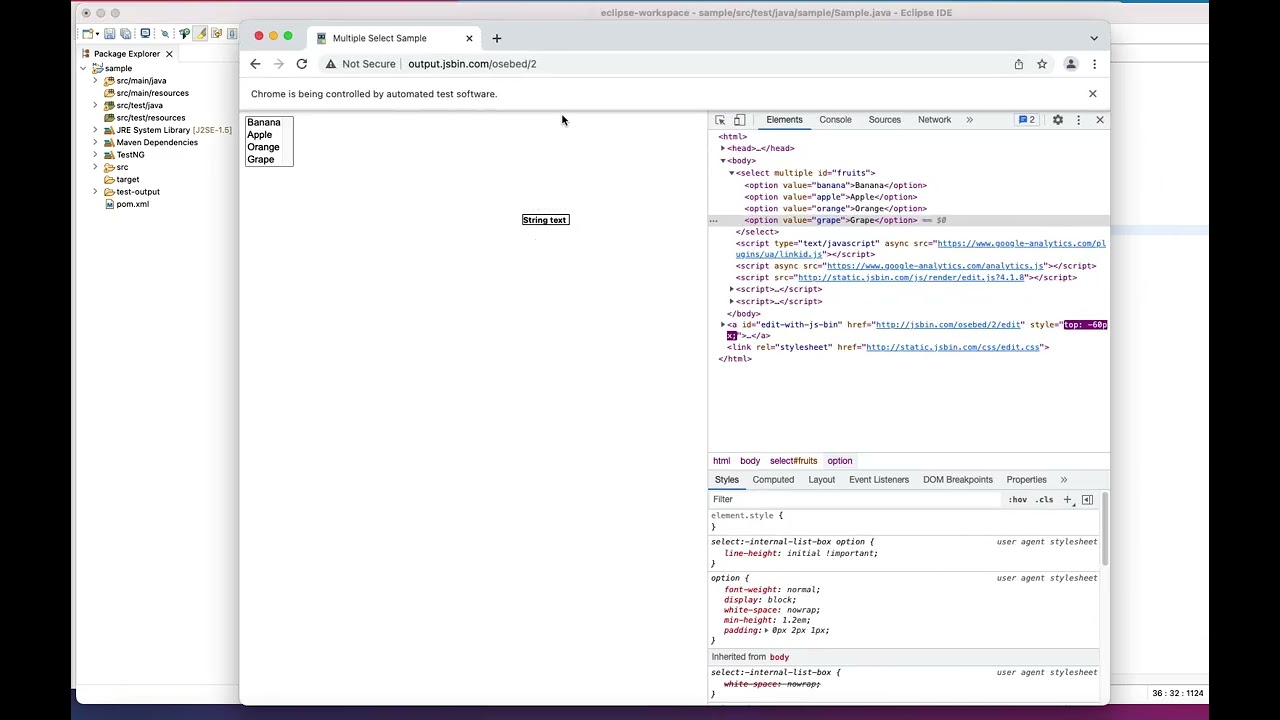Image resolution: width=1280 pixels, height=720 pixels.
Task: Open the DevTools settings gear
Action: [x=1058, y=120]
